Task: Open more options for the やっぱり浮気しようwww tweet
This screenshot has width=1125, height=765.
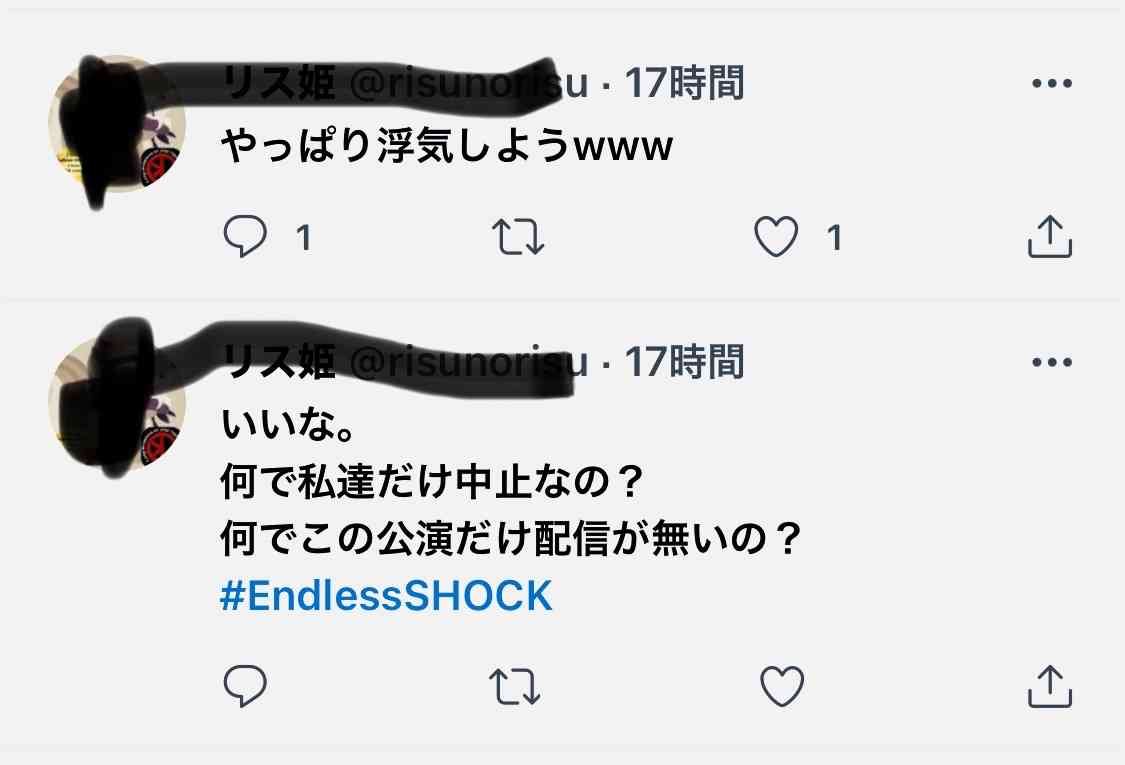Action: pos(1052,83)
